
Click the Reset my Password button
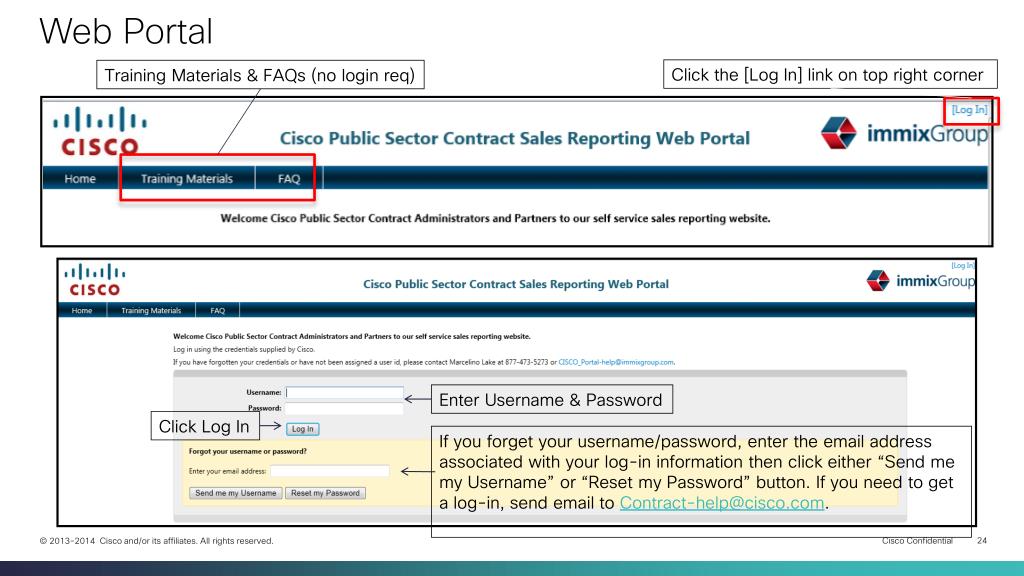click(x=325, y=493)
